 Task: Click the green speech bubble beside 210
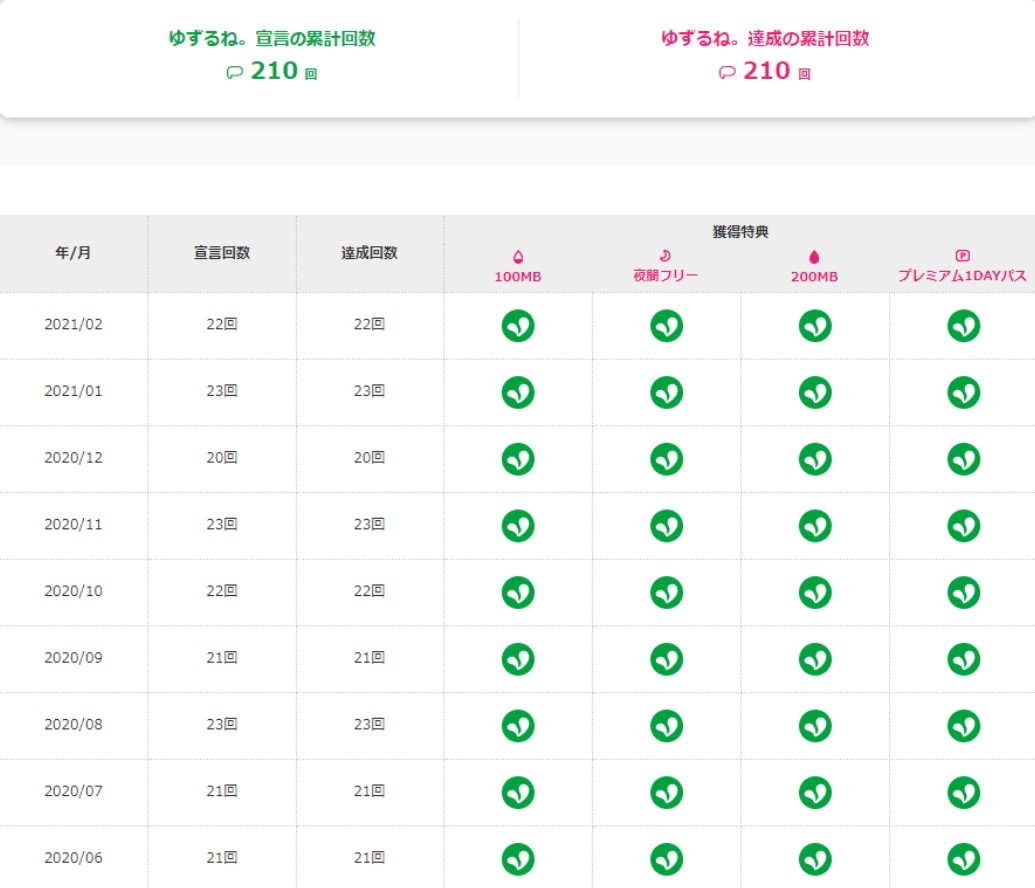coord(235,72)
